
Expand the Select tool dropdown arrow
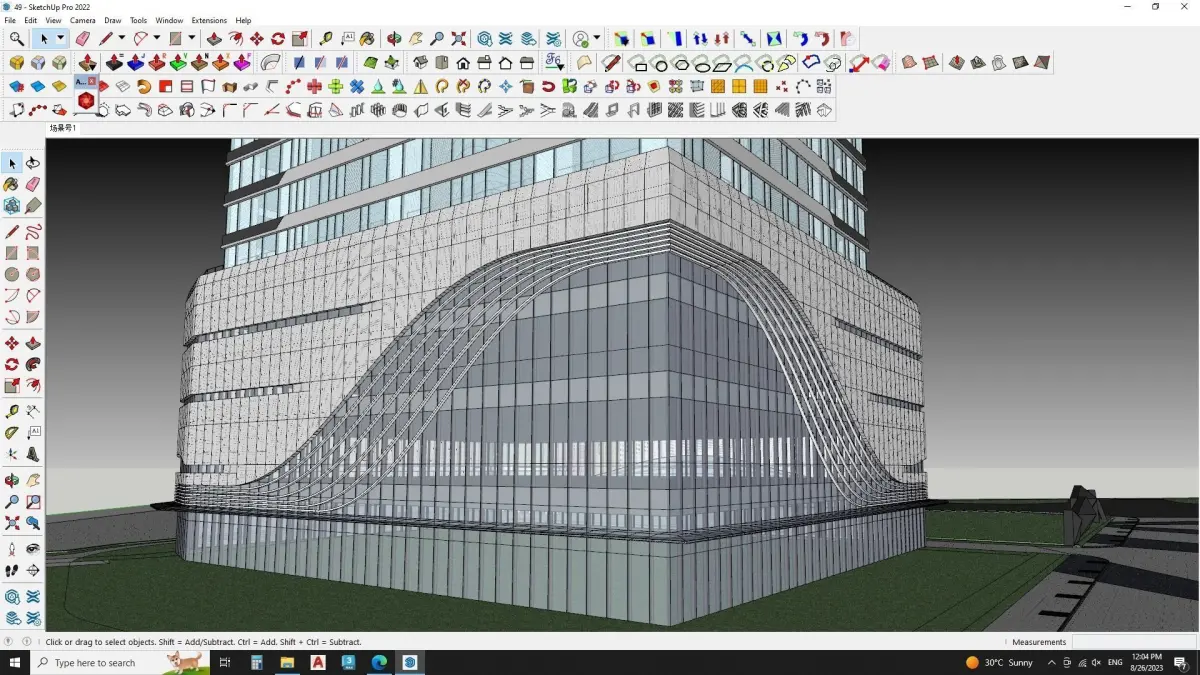[60, 39]
